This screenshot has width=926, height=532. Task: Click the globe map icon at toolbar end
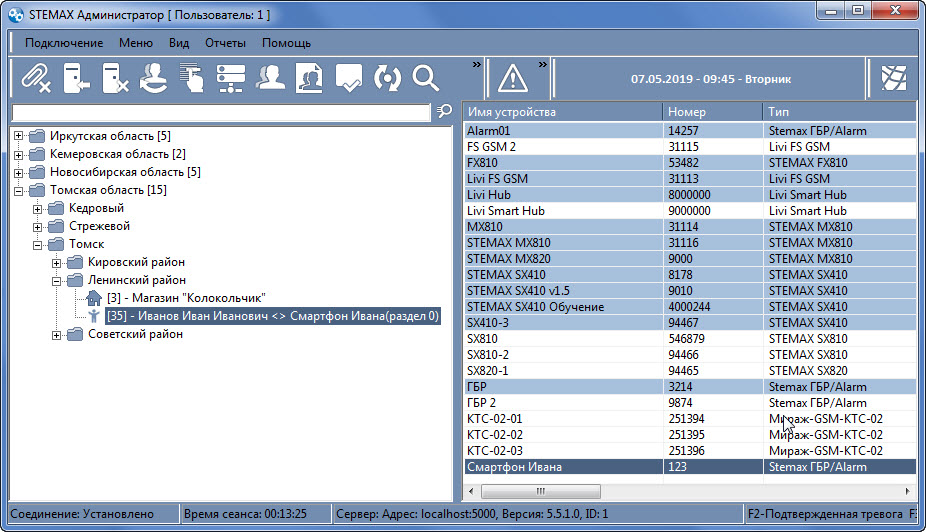tap(894, 77)
